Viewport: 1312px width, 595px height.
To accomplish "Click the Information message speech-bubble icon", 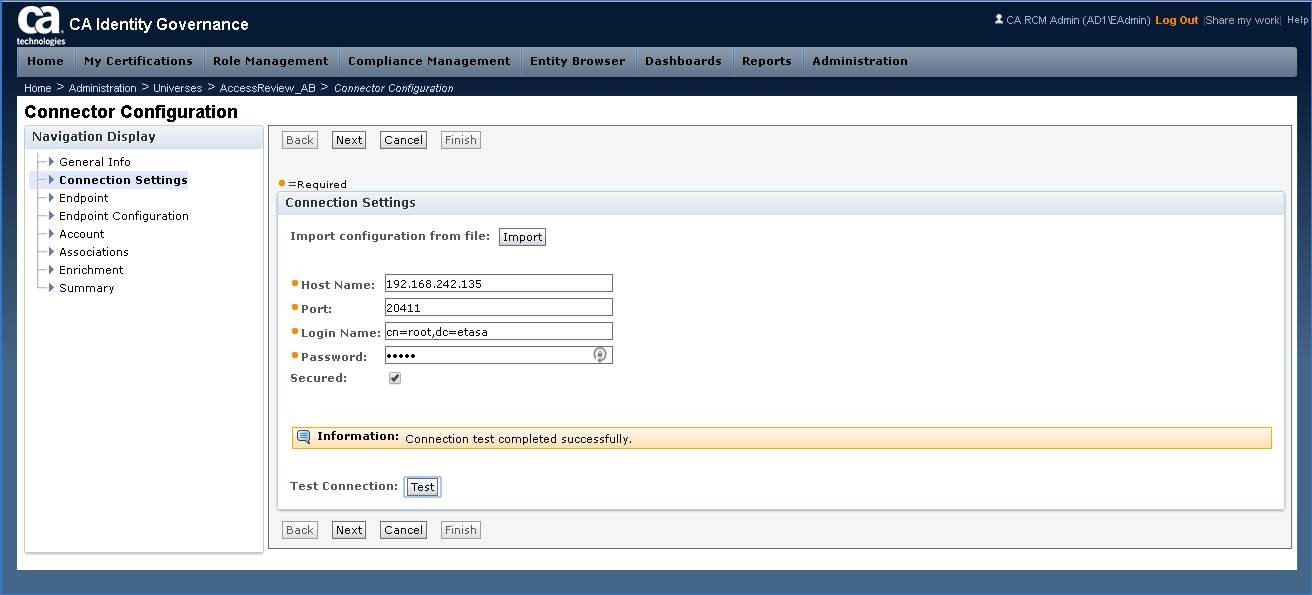I will [x=304, y=437].
